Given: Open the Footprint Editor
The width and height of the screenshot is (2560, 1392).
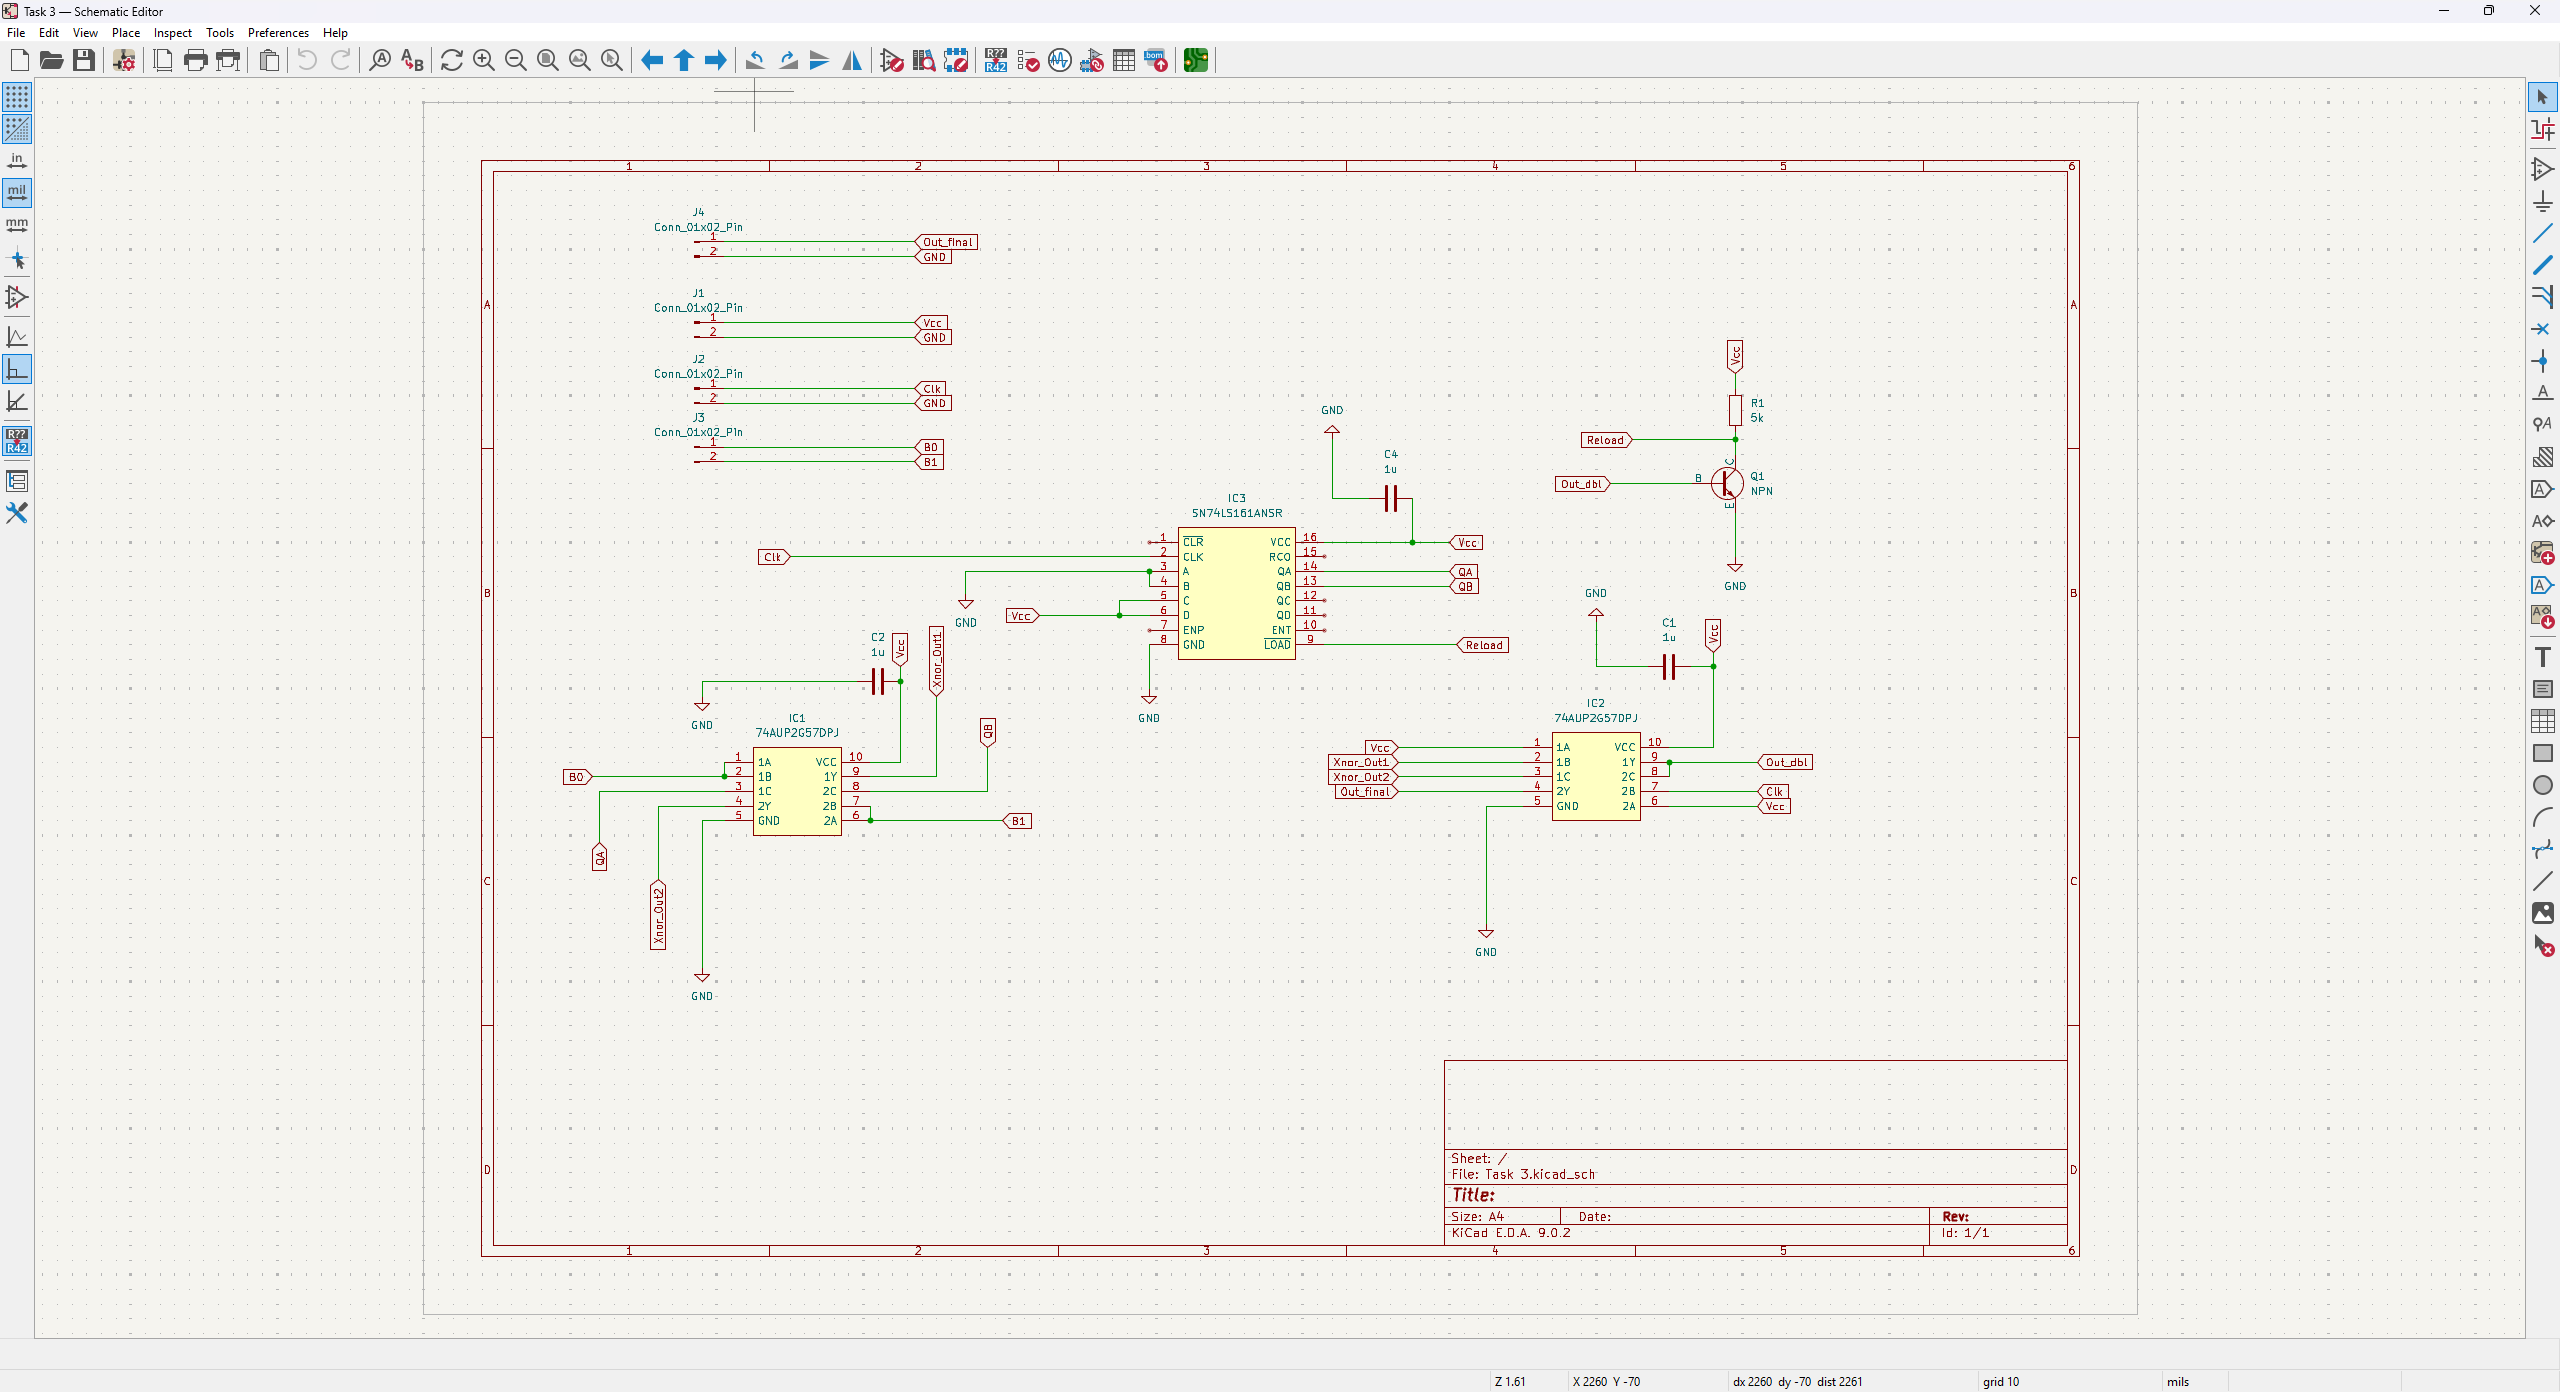Looking at the screenshot, I should pyautogui.click(x=956, y=61).
